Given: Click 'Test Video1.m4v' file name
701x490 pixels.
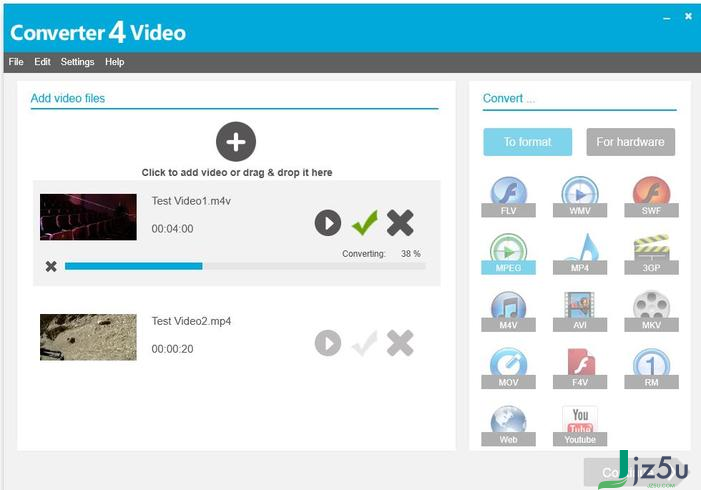Looking at the screenshot, I should pyautogui.click(x=191, y=201).
